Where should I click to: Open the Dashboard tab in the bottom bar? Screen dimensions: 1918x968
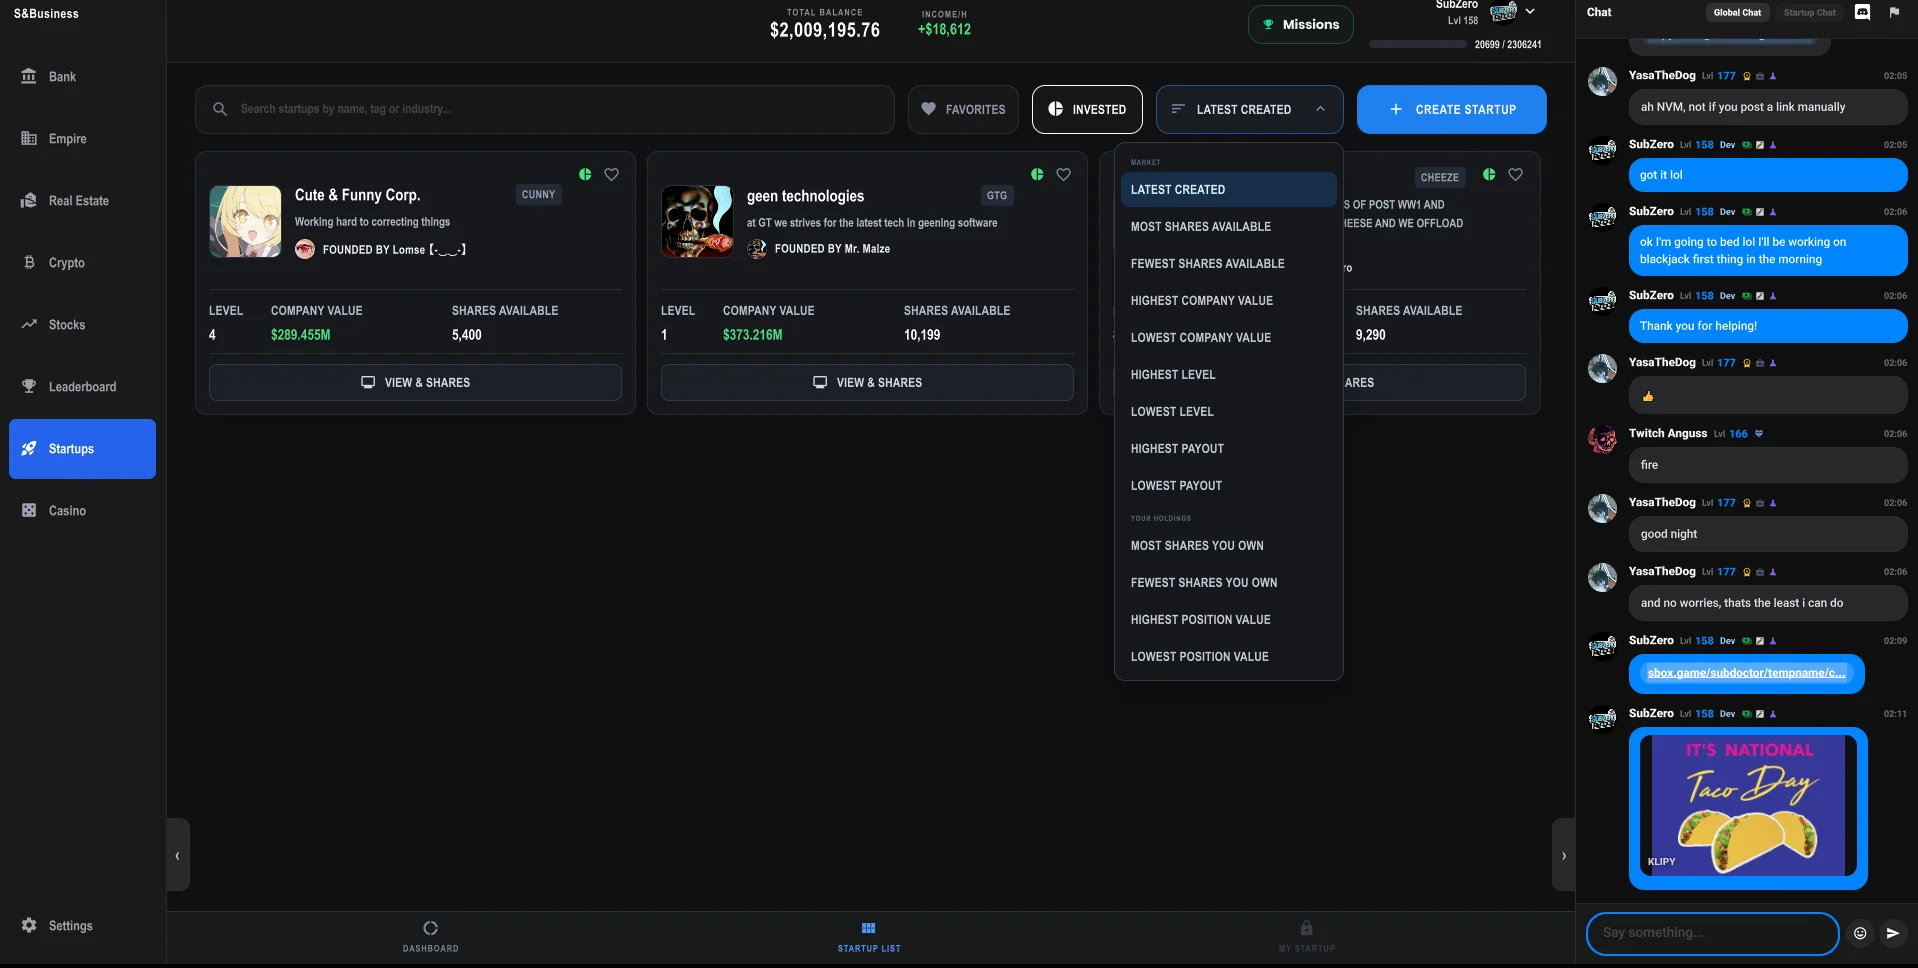(x=431, y=937)
